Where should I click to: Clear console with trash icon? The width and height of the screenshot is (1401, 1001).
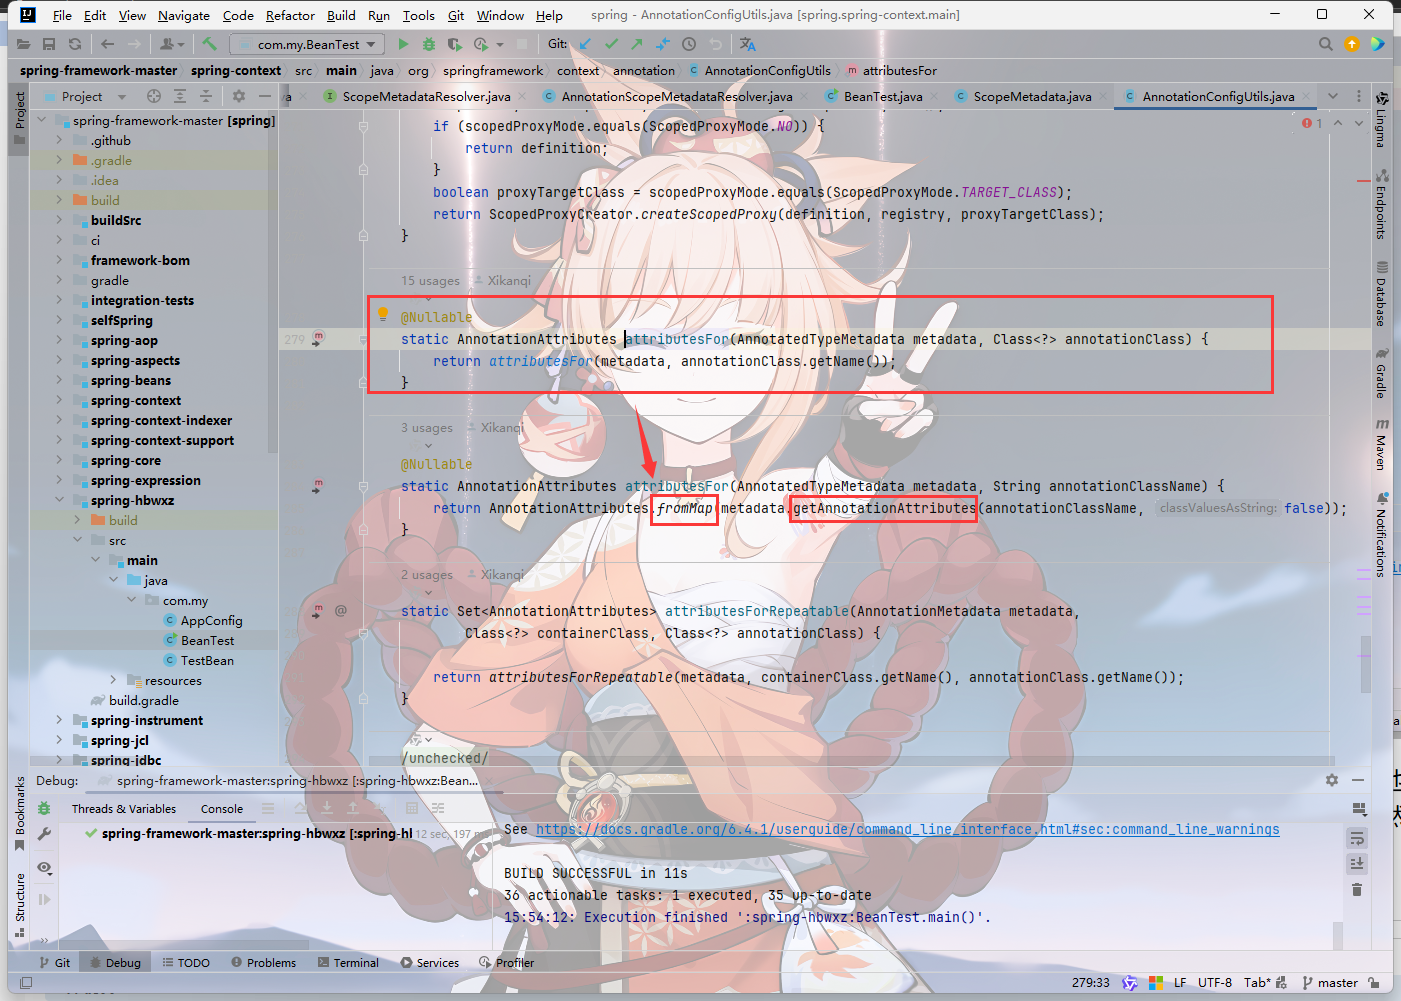(1357, 889)
